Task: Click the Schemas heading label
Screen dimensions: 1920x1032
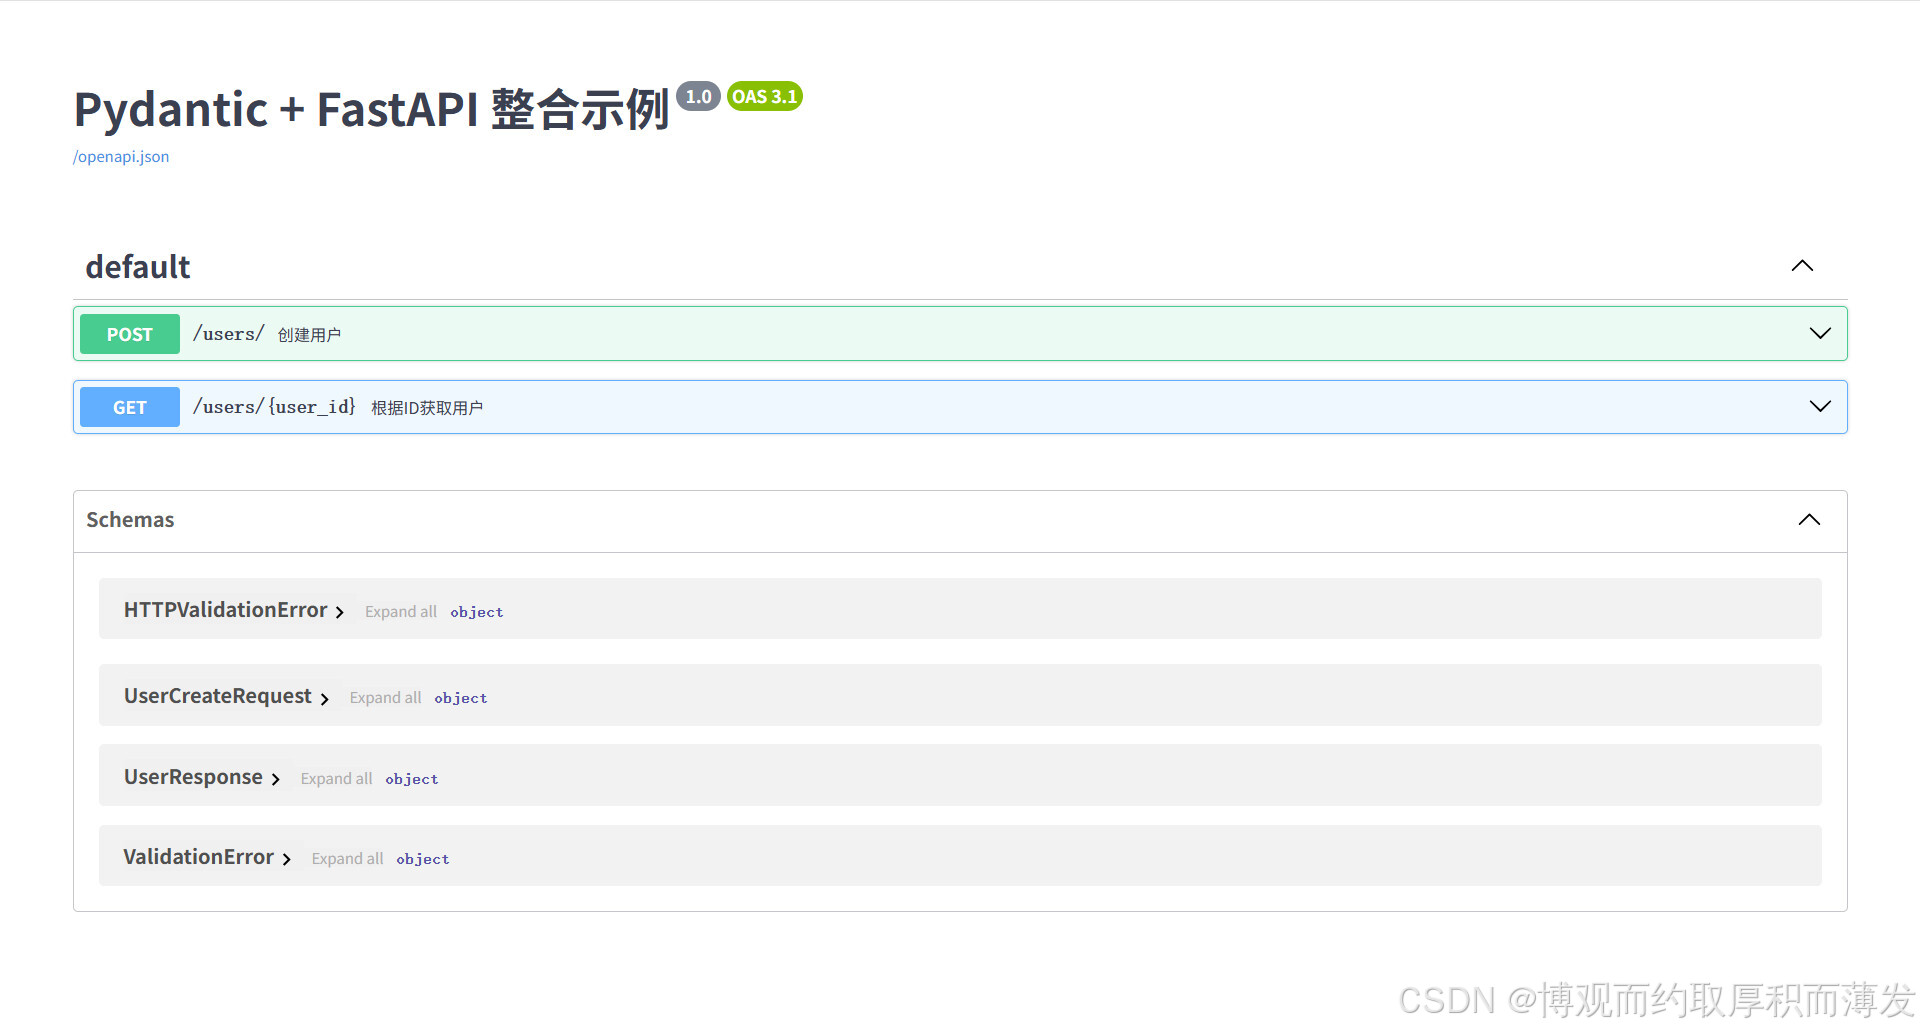Action: pos(130,520)
